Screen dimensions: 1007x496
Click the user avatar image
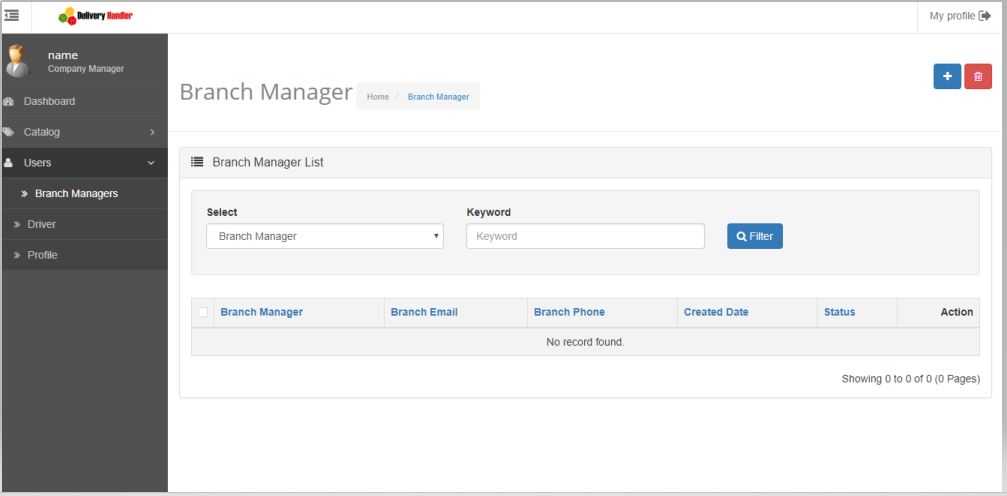[16, 61]
